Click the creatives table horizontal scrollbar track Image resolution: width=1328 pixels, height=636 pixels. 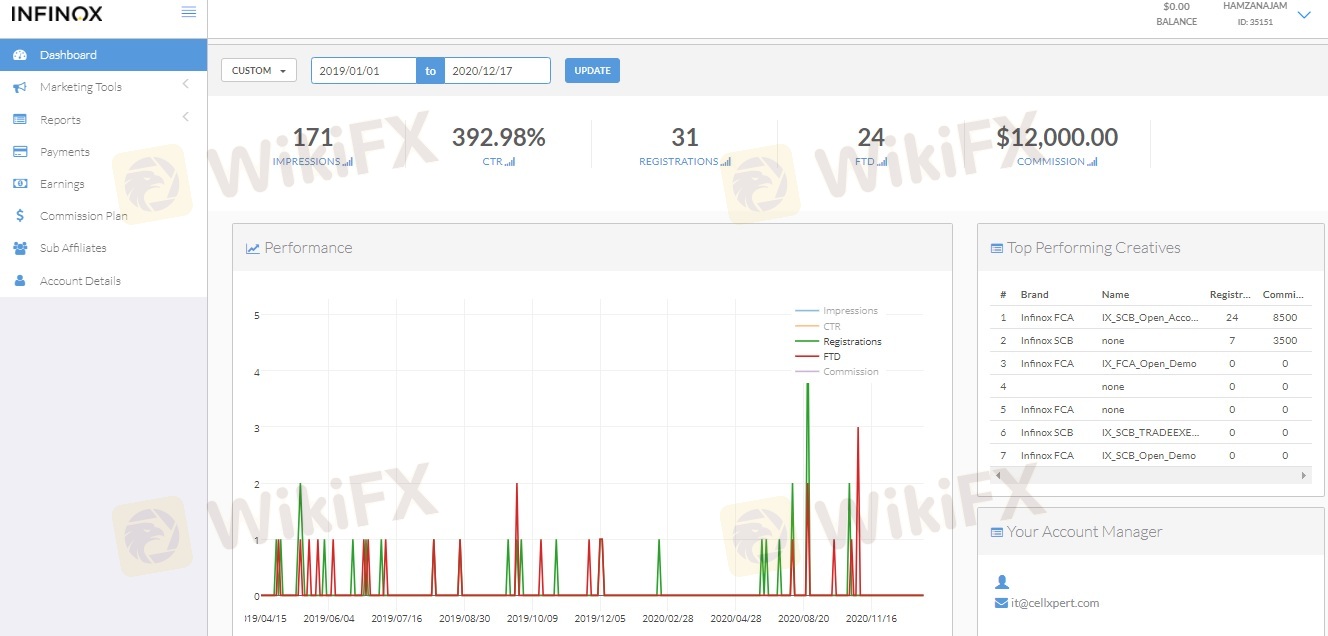click(1150, 476)
